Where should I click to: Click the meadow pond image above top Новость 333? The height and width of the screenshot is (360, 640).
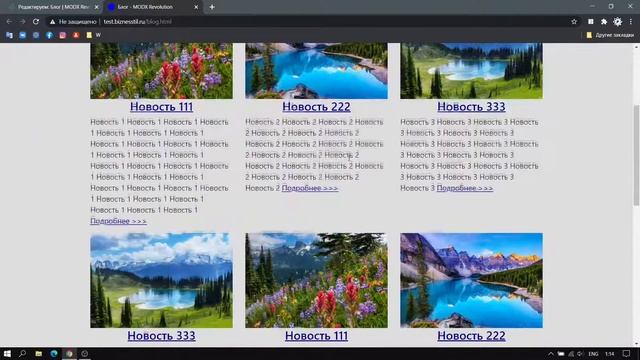tap(471, 71)
